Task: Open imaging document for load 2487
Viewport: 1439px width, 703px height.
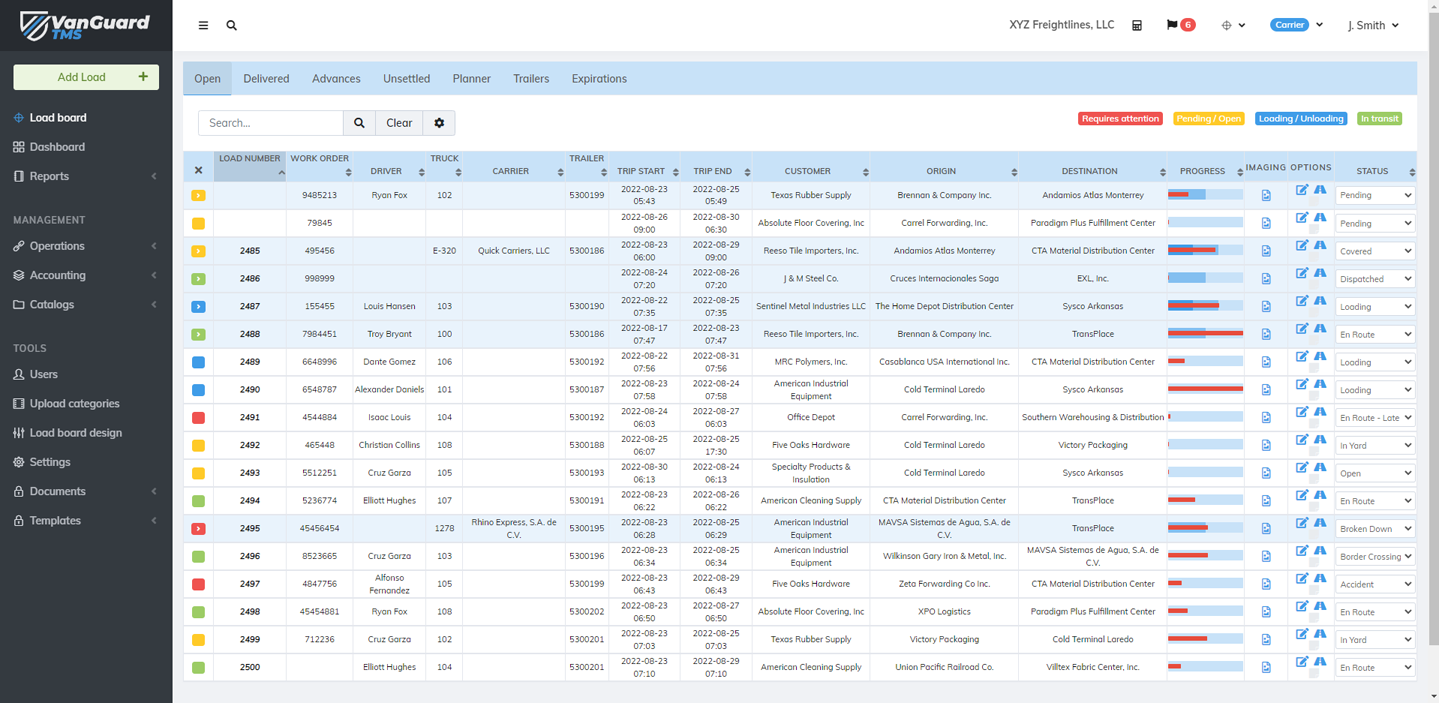Action: click(x=1266, y=307)
